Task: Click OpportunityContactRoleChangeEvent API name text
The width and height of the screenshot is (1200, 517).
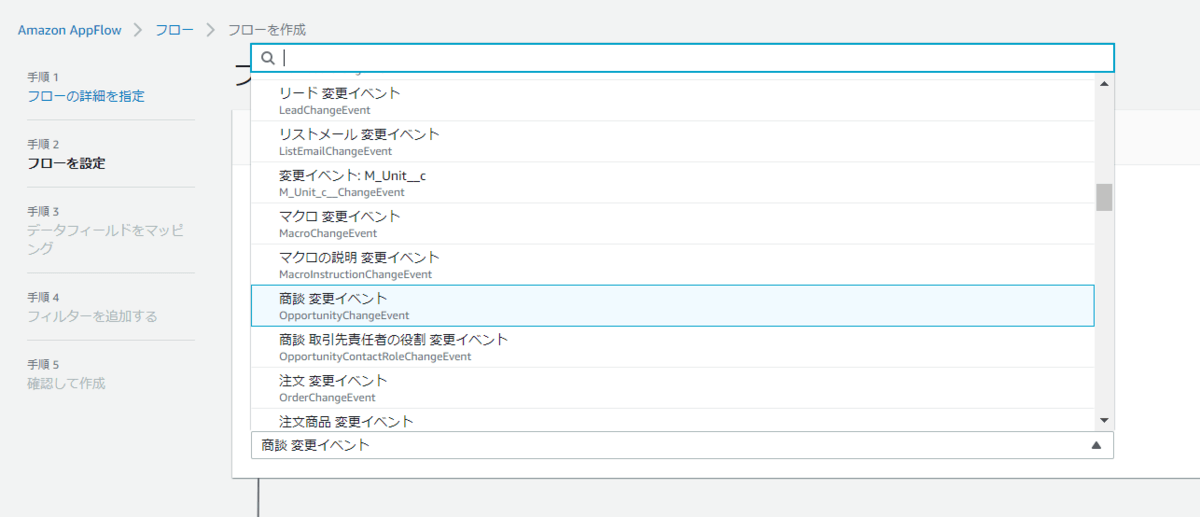Action: (x=375, y=356)
